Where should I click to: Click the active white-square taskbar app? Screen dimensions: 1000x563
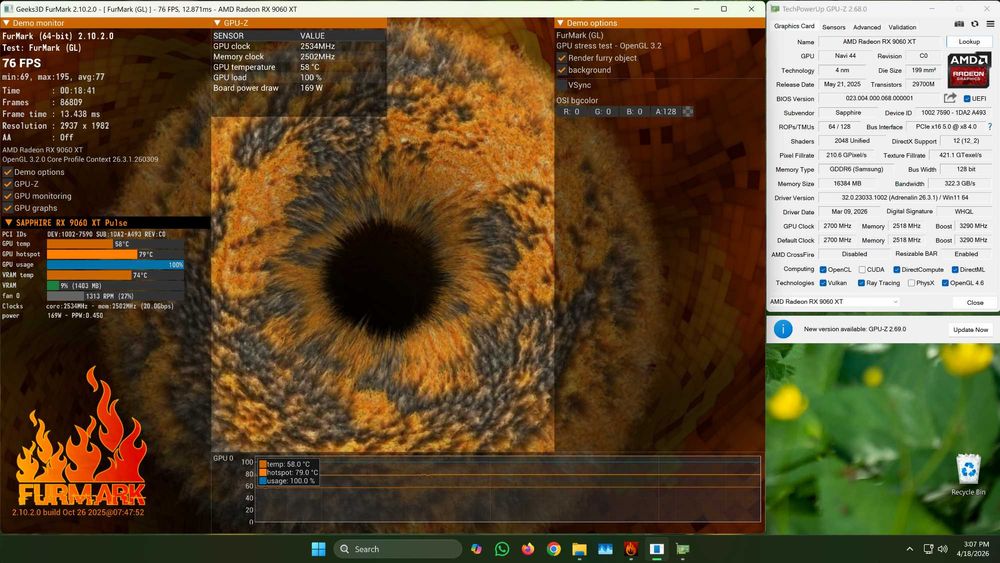click(x=657, y=549)
